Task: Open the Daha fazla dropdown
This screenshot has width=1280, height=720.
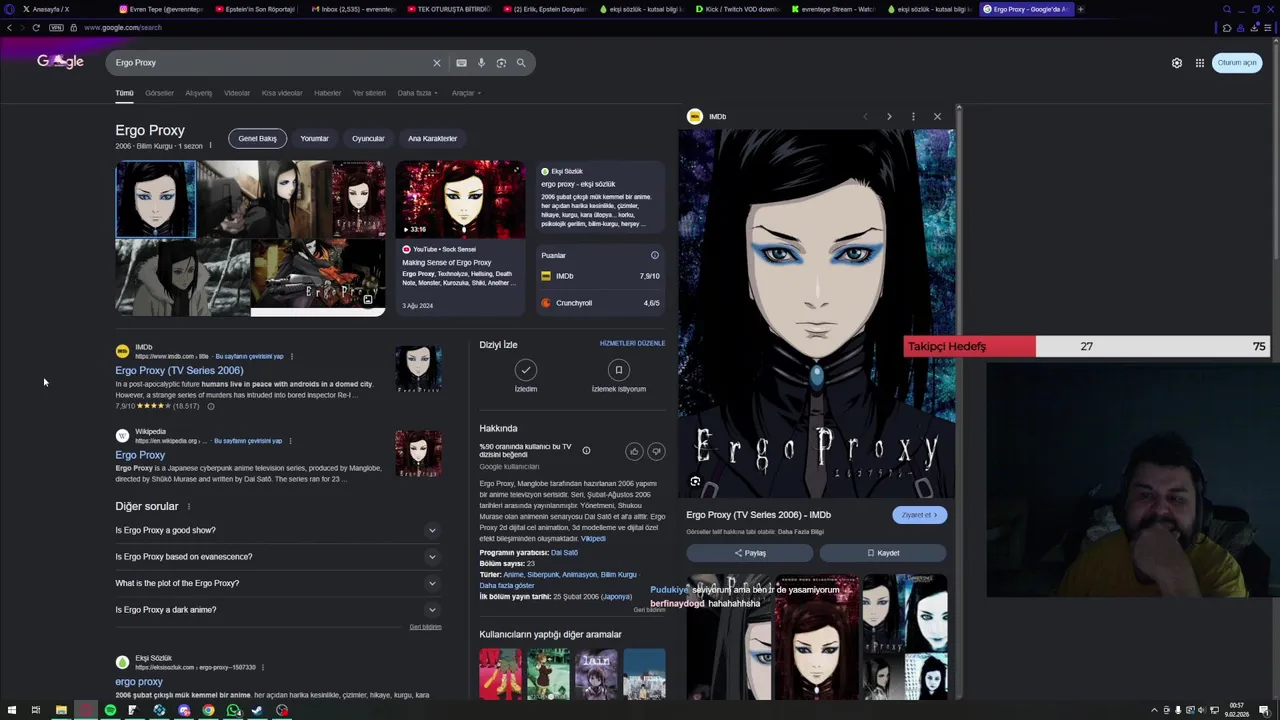Action: (417, 93)
